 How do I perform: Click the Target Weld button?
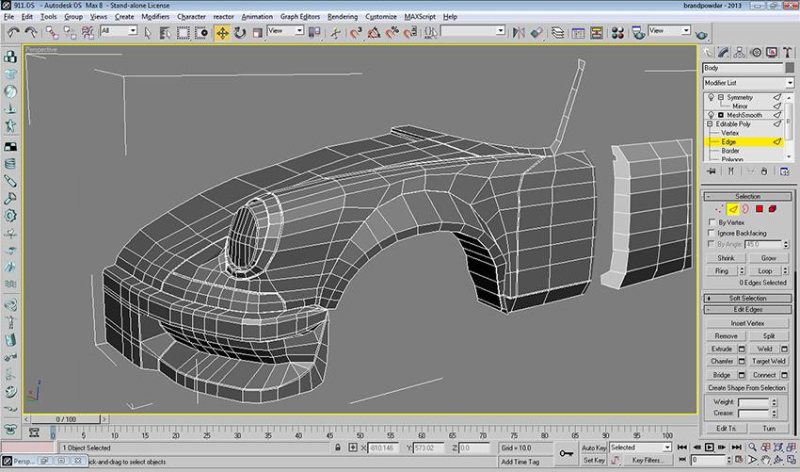coord(768,361)
